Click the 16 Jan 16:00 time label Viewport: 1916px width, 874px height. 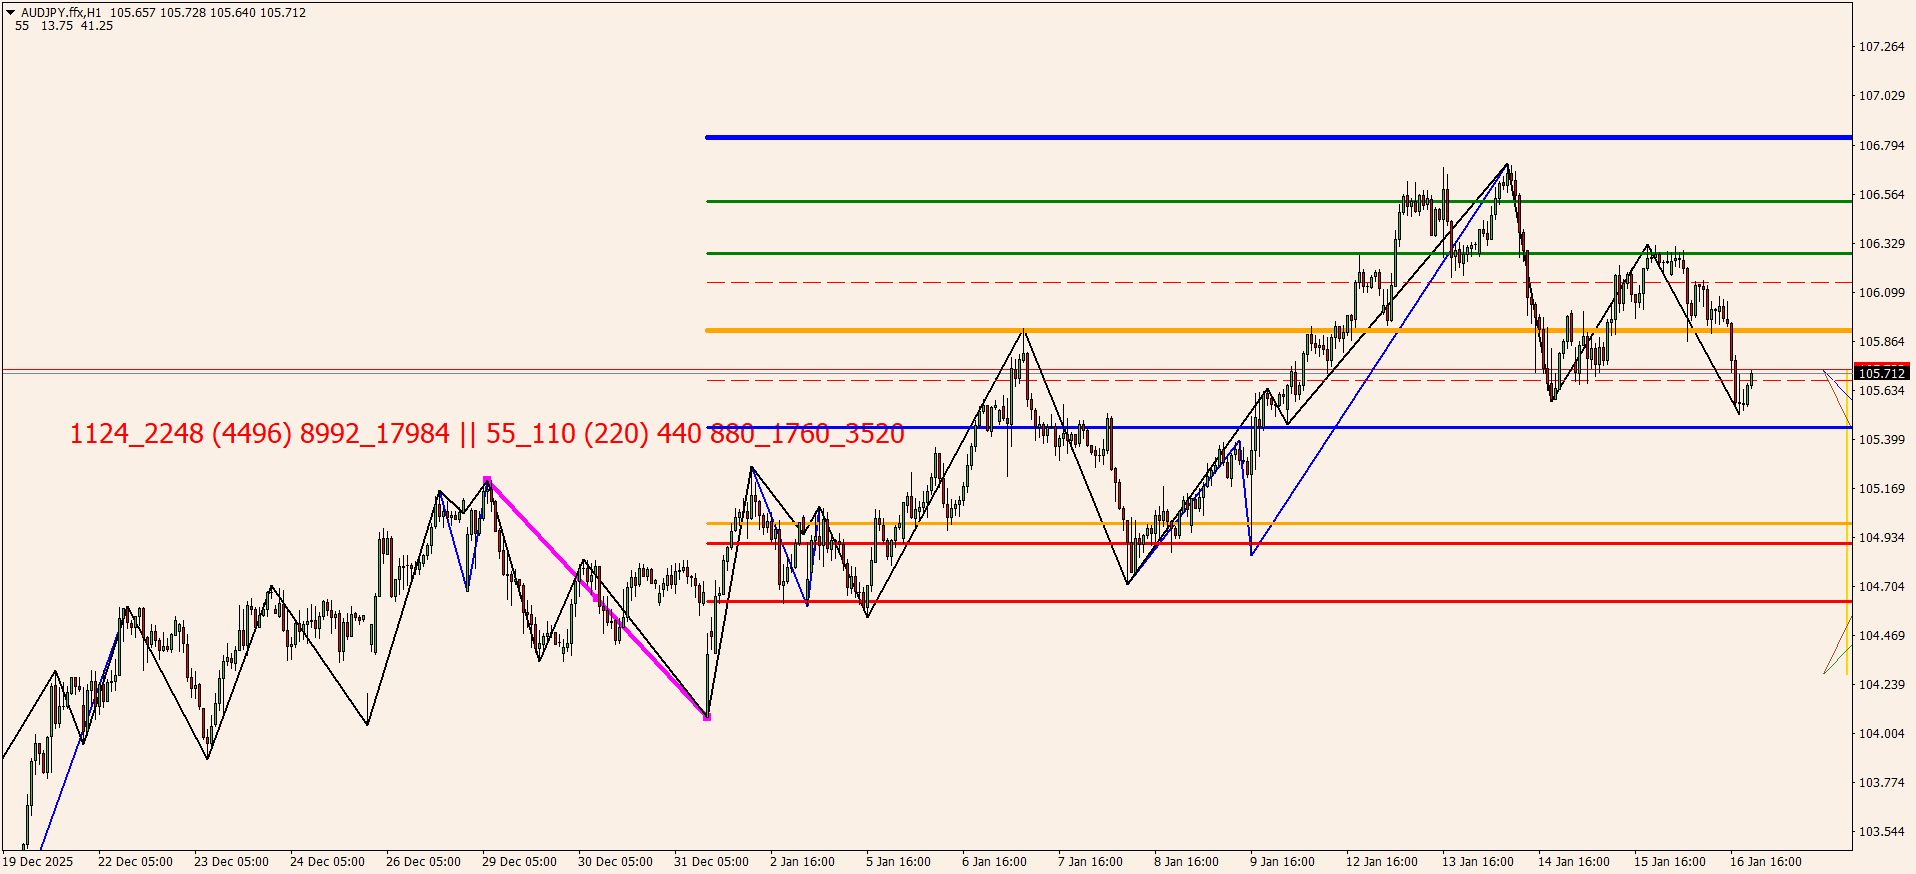coord(1765,861)
